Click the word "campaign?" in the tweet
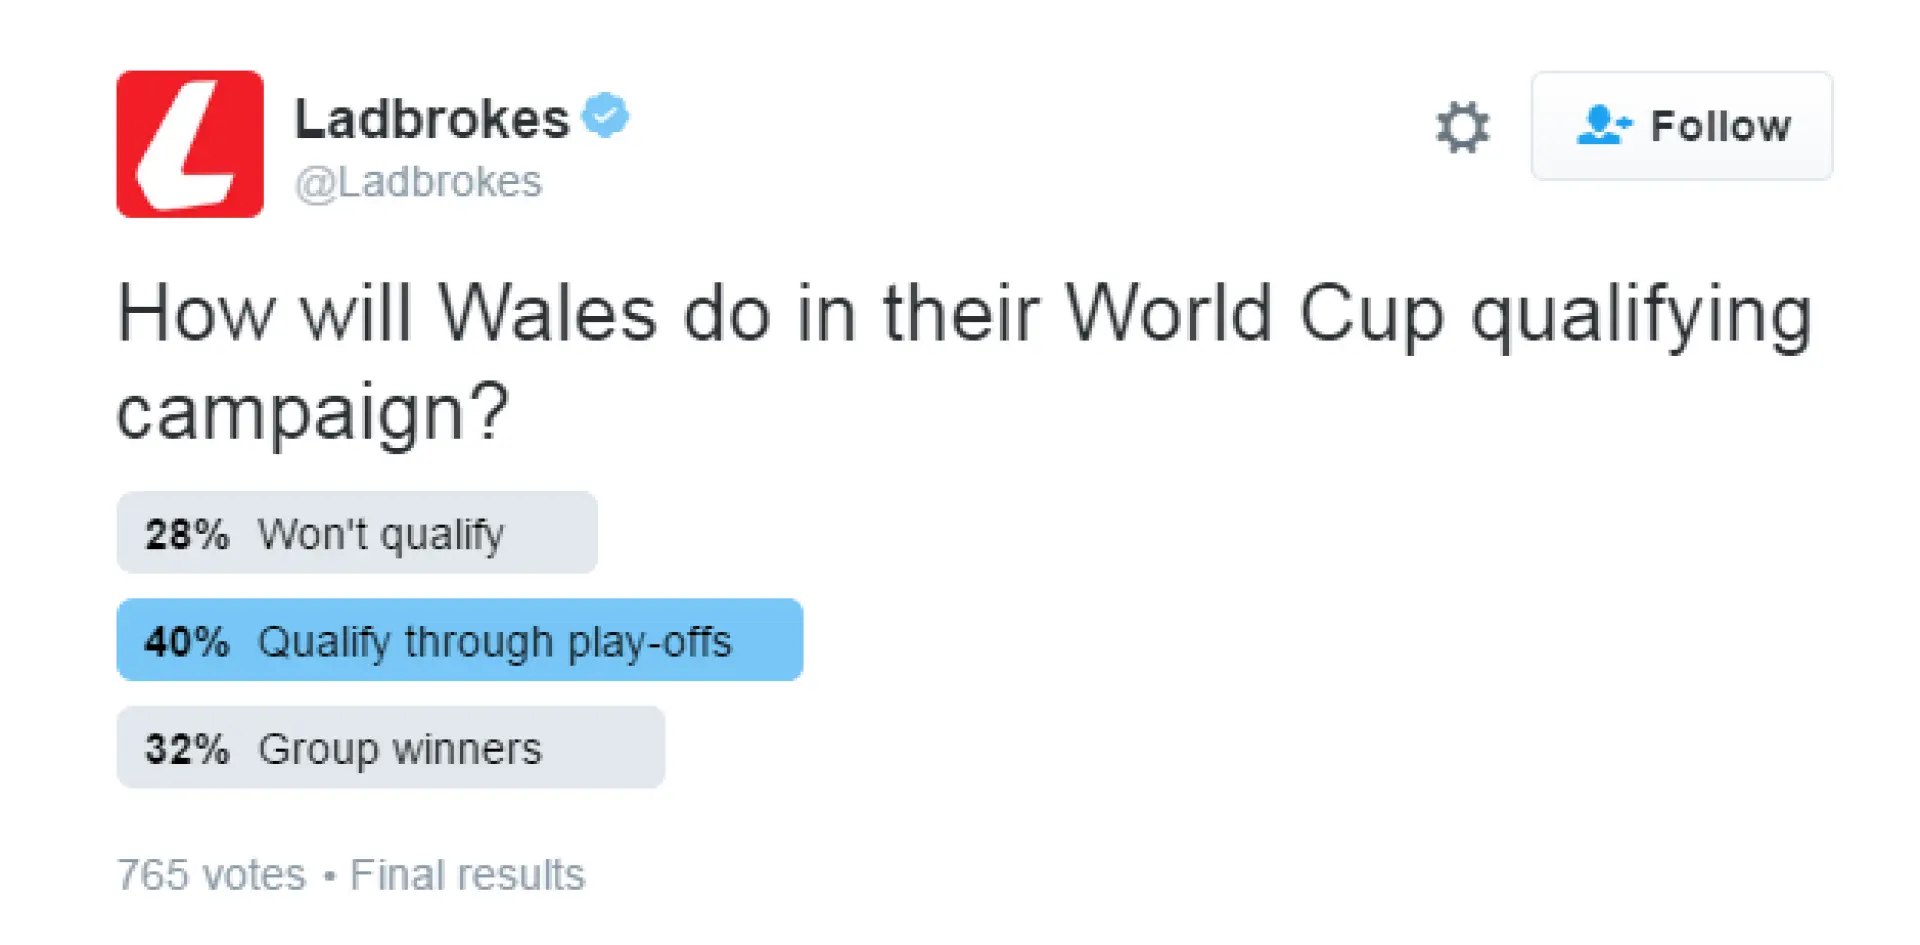This screenshot has width=1920, height=945. coord(313,412)
